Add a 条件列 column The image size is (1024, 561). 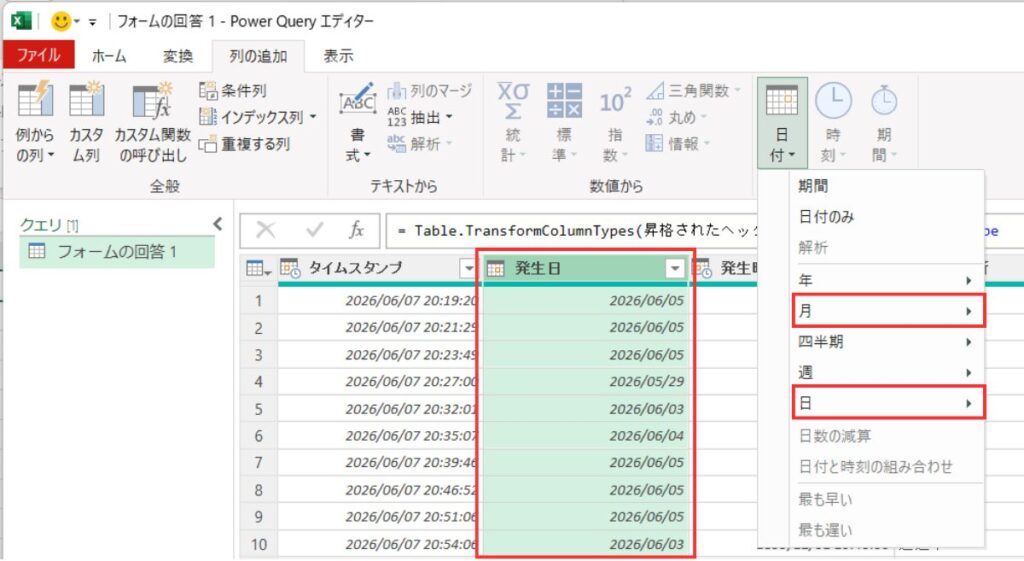tap(233, 90)
